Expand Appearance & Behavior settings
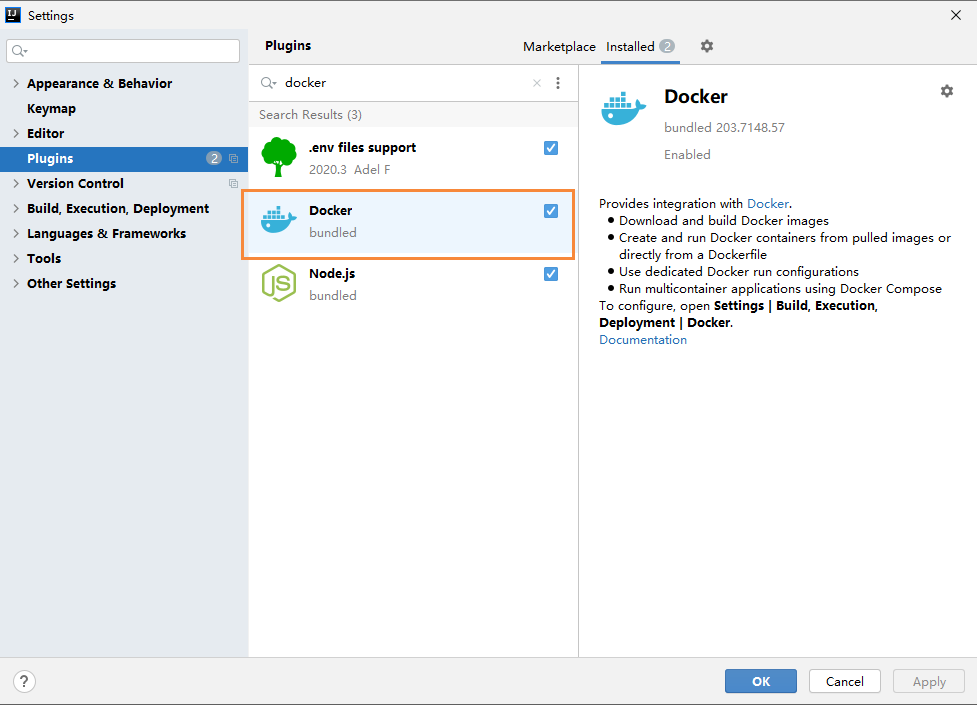977x705 pixels. [x=16, y=84]
